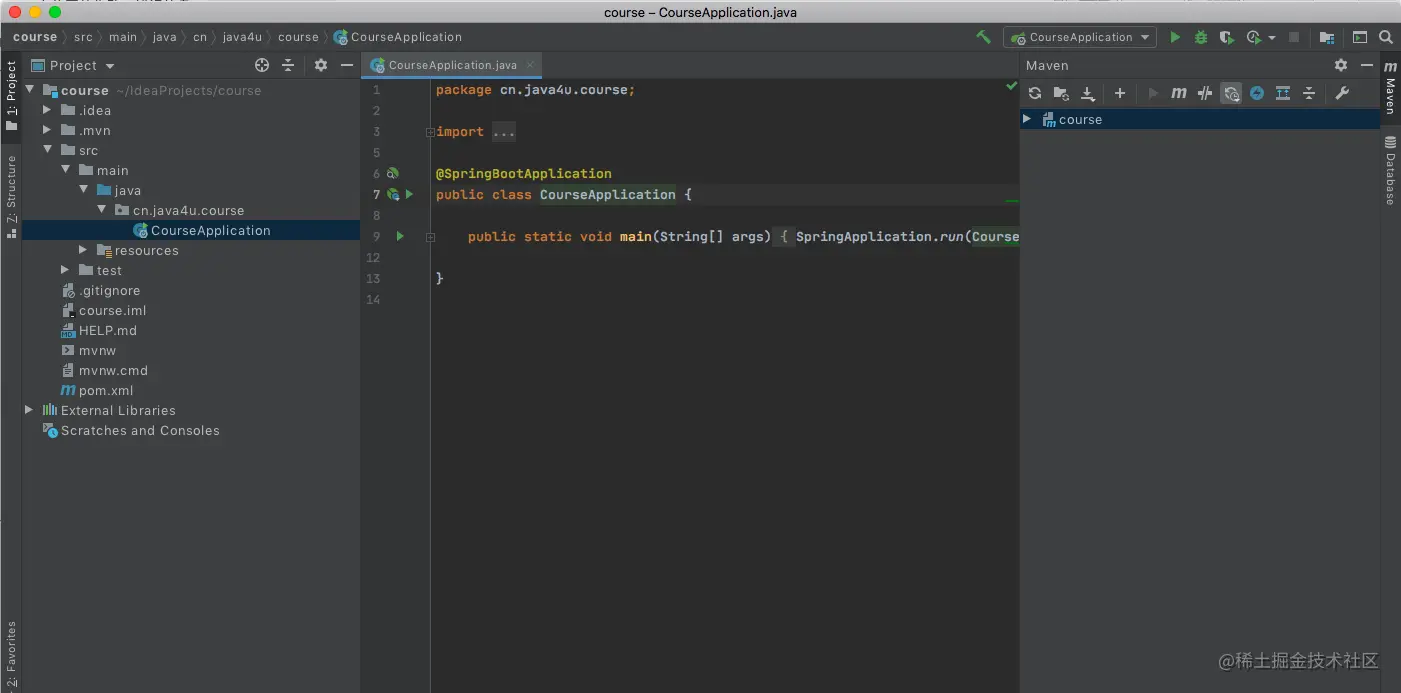The height and width of the screenshot is (693, 1401).
Task: Open the Favorites tool window tab
Action: pyautogui.click(x=11, y=654)
